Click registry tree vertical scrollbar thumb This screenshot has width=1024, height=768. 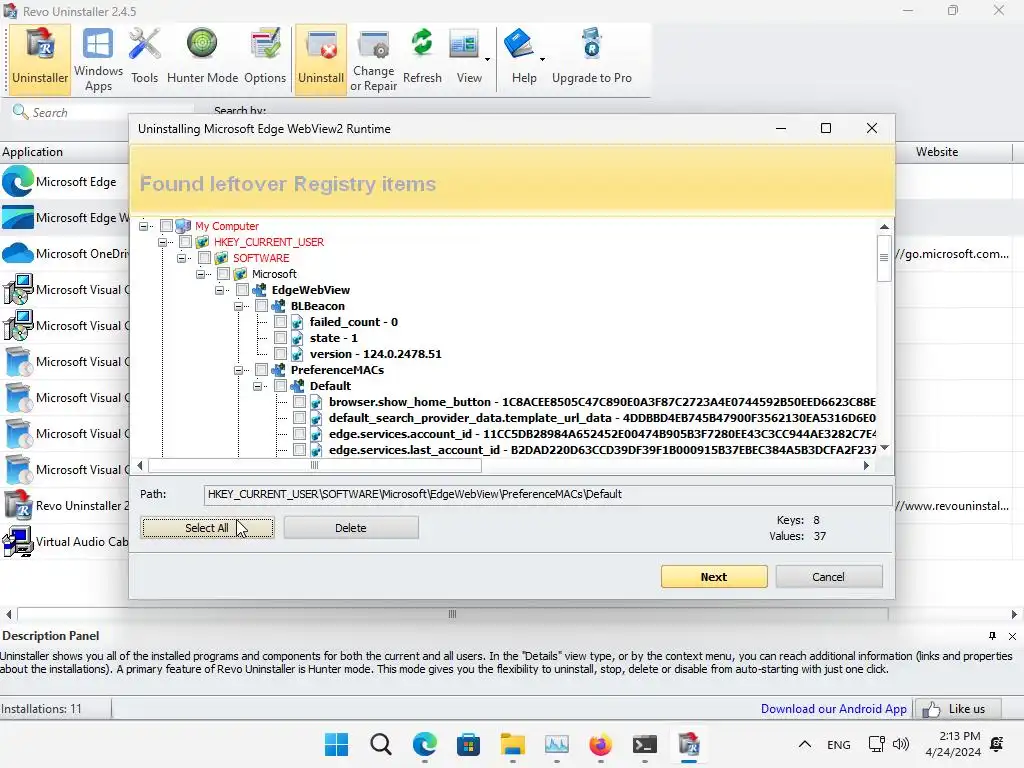pyautogui.click(x=884, y=257)
